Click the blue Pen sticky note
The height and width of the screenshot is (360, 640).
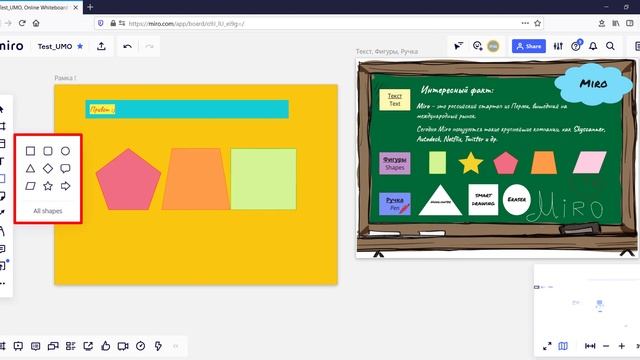point(395,204)
